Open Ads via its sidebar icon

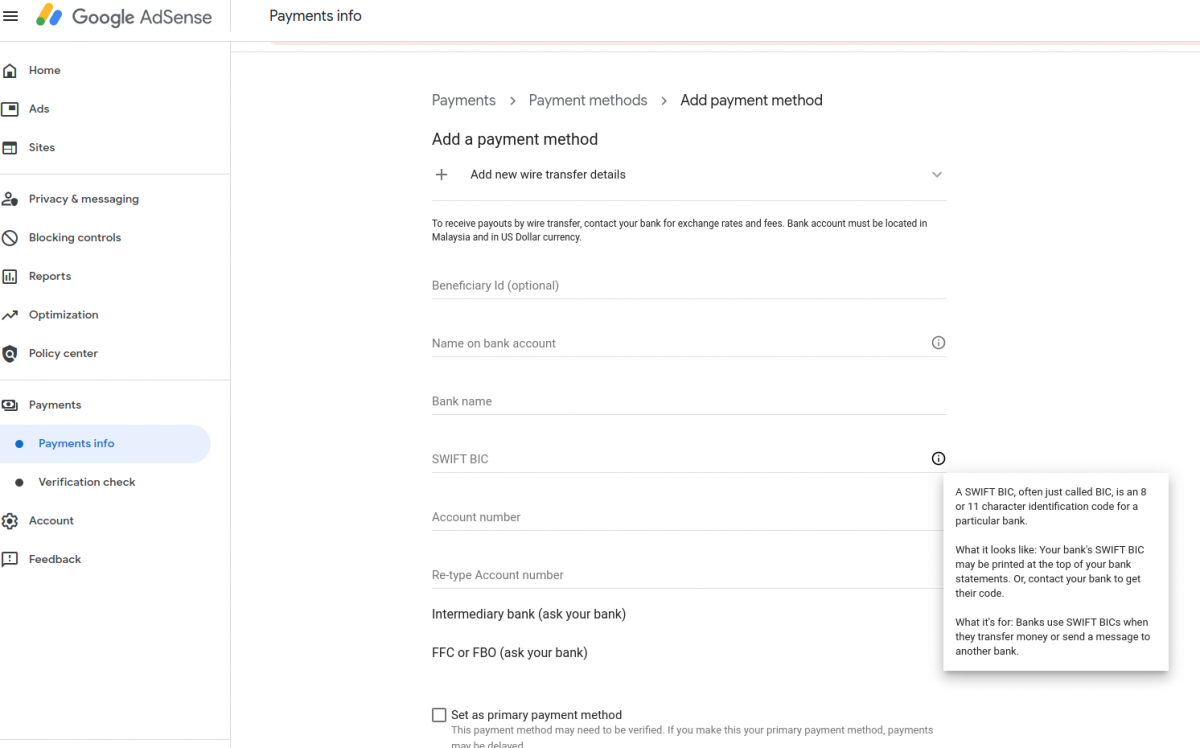pos(10,109)
